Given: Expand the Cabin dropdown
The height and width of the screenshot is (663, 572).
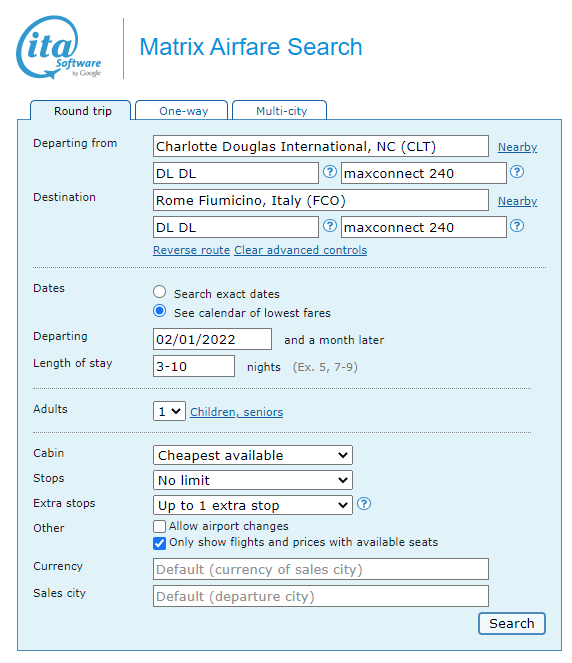Looking at the screenshot, I should point(253,455).
